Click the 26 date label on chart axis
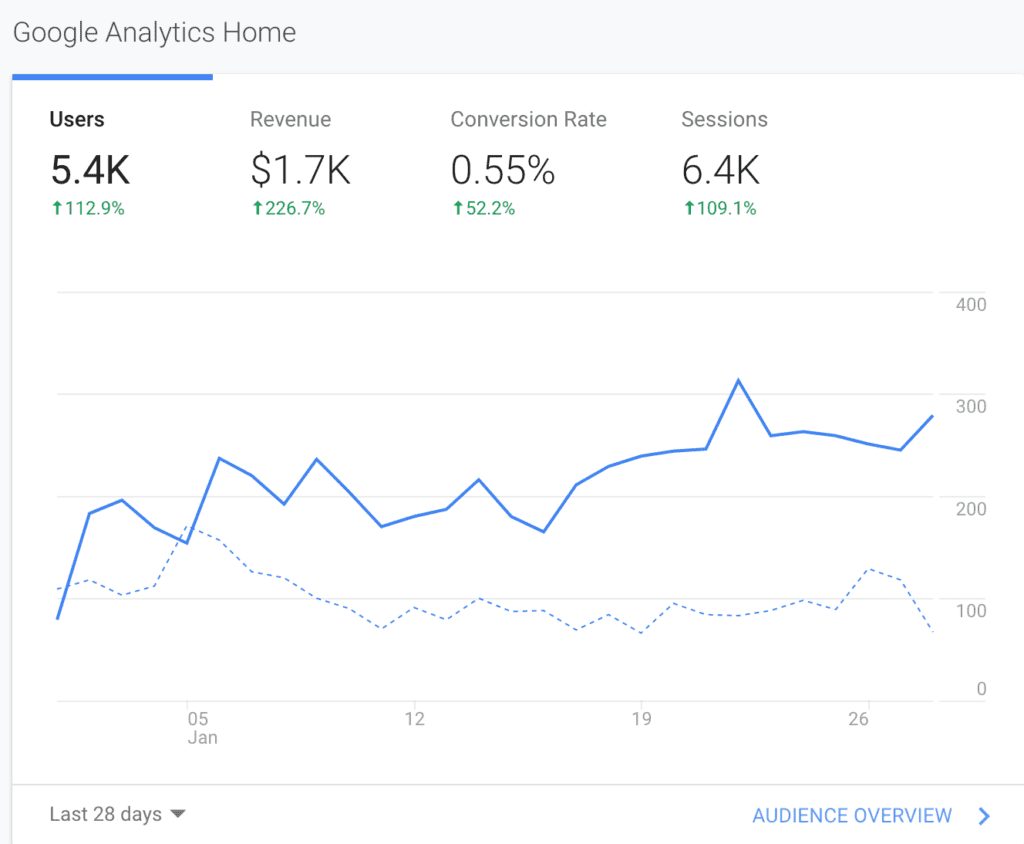1024x844 pixels. (858, 719)
